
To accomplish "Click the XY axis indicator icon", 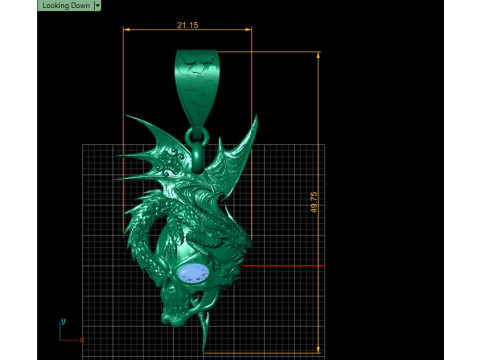I will point(71,331).
